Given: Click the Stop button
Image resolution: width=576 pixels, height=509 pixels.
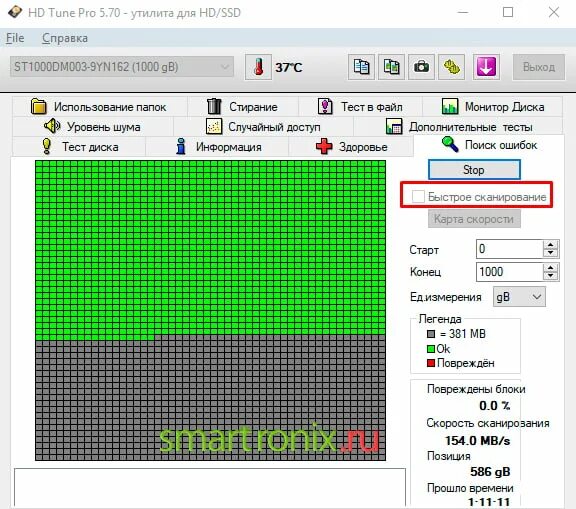Looking at the screenshot, I should pyautogui.click(x=474, y=170).
